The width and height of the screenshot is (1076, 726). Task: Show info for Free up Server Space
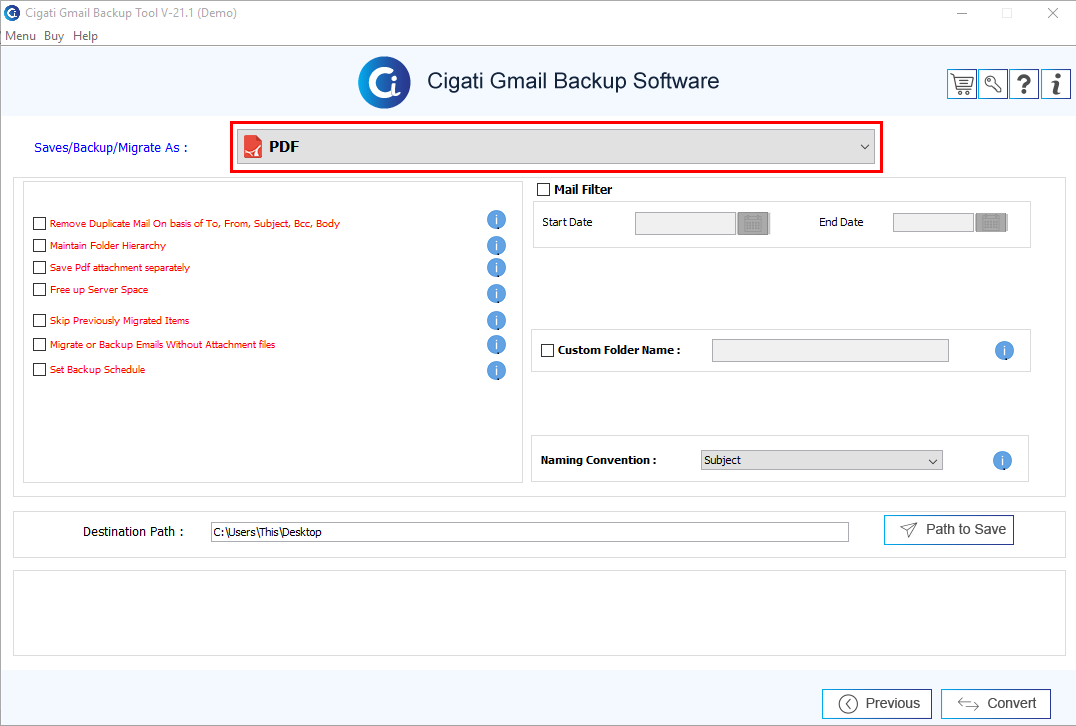click(496, 294)
